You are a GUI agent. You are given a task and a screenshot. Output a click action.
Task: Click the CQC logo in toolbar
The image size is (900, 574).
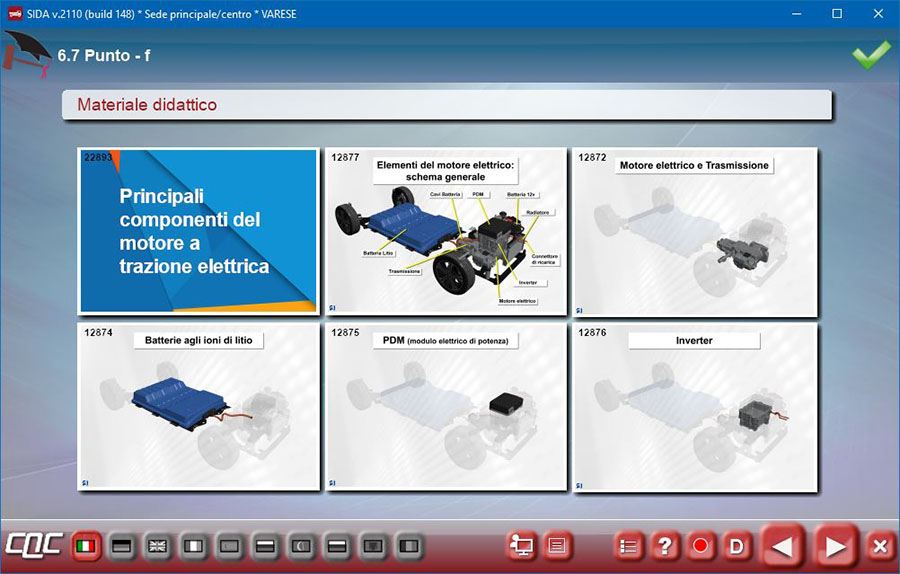pyautogui.click(x=34, y=546)
